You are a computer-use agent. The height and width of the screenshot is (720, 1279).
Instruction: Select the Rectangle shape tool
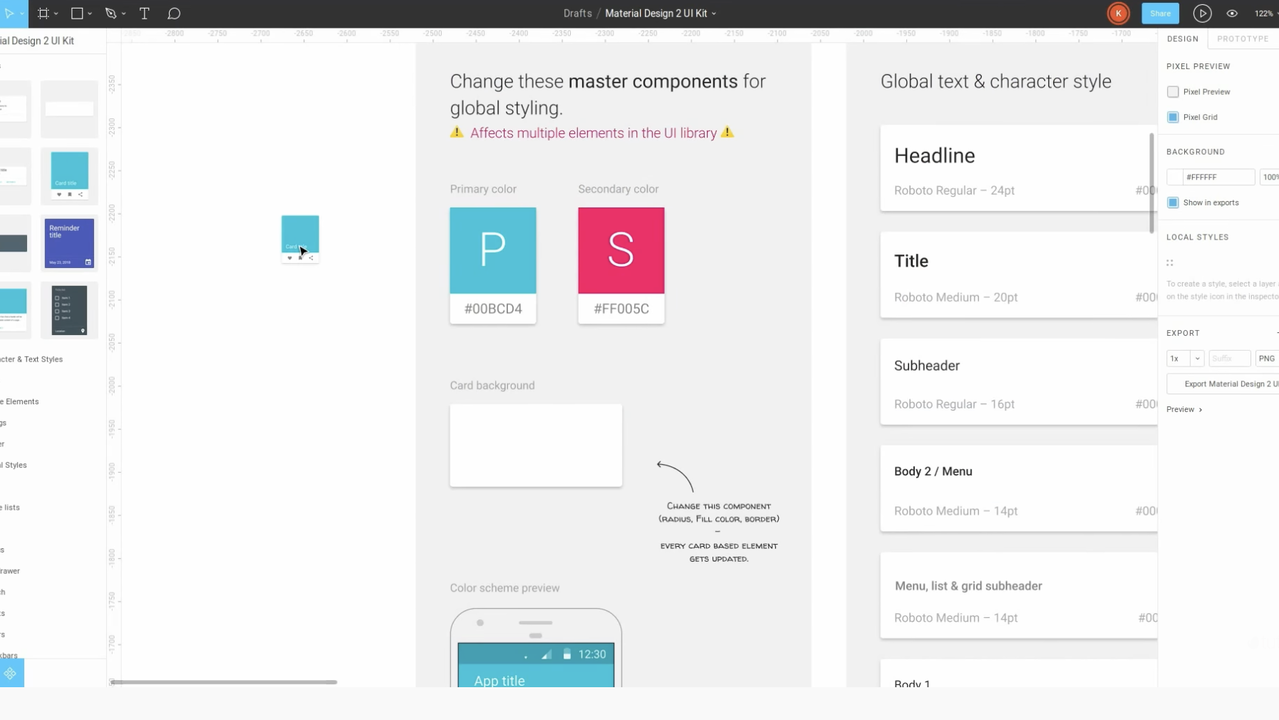click(x=75, y=13)
